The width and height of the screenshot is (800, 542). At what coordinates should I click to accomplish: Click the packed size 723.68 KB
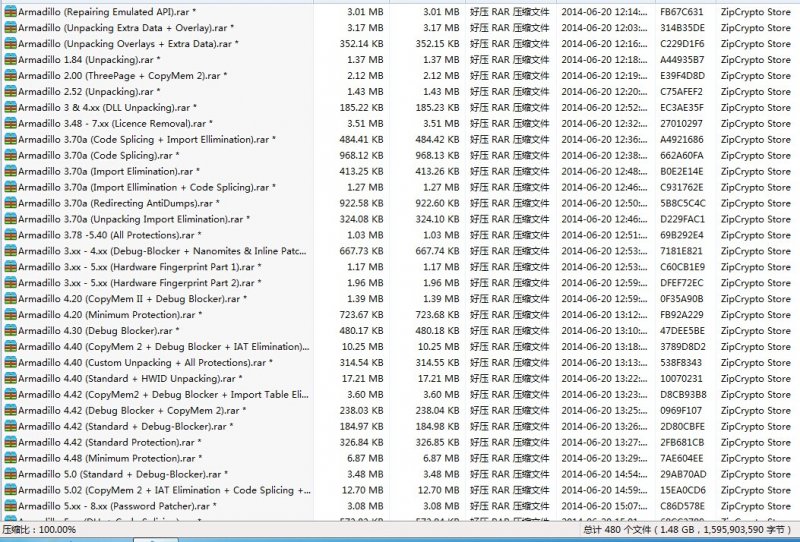(437, 314)
